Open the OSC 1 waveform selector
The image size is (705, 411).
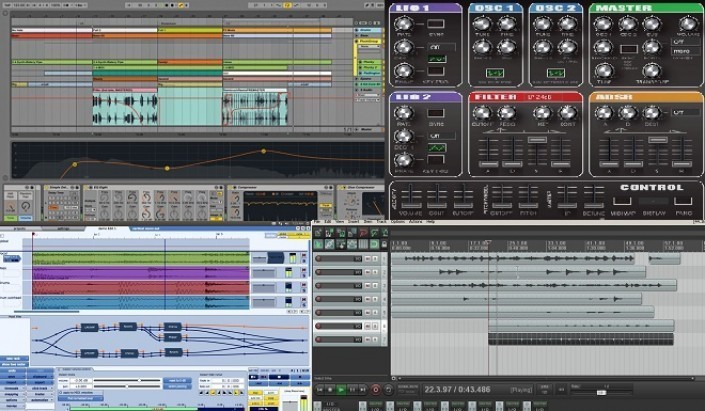(495, 73)
